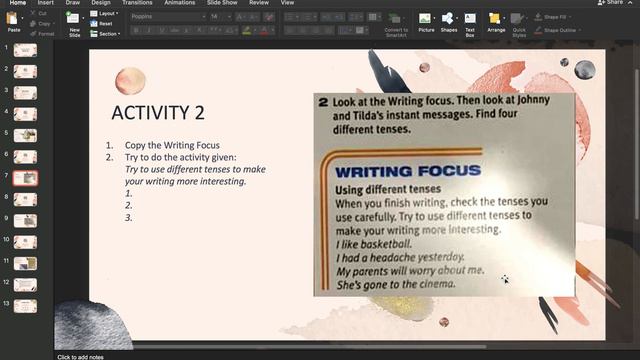The width and height of the screenshot is (640, 360).
Task: Open the Review tab
Action: (x=259, y=3)
